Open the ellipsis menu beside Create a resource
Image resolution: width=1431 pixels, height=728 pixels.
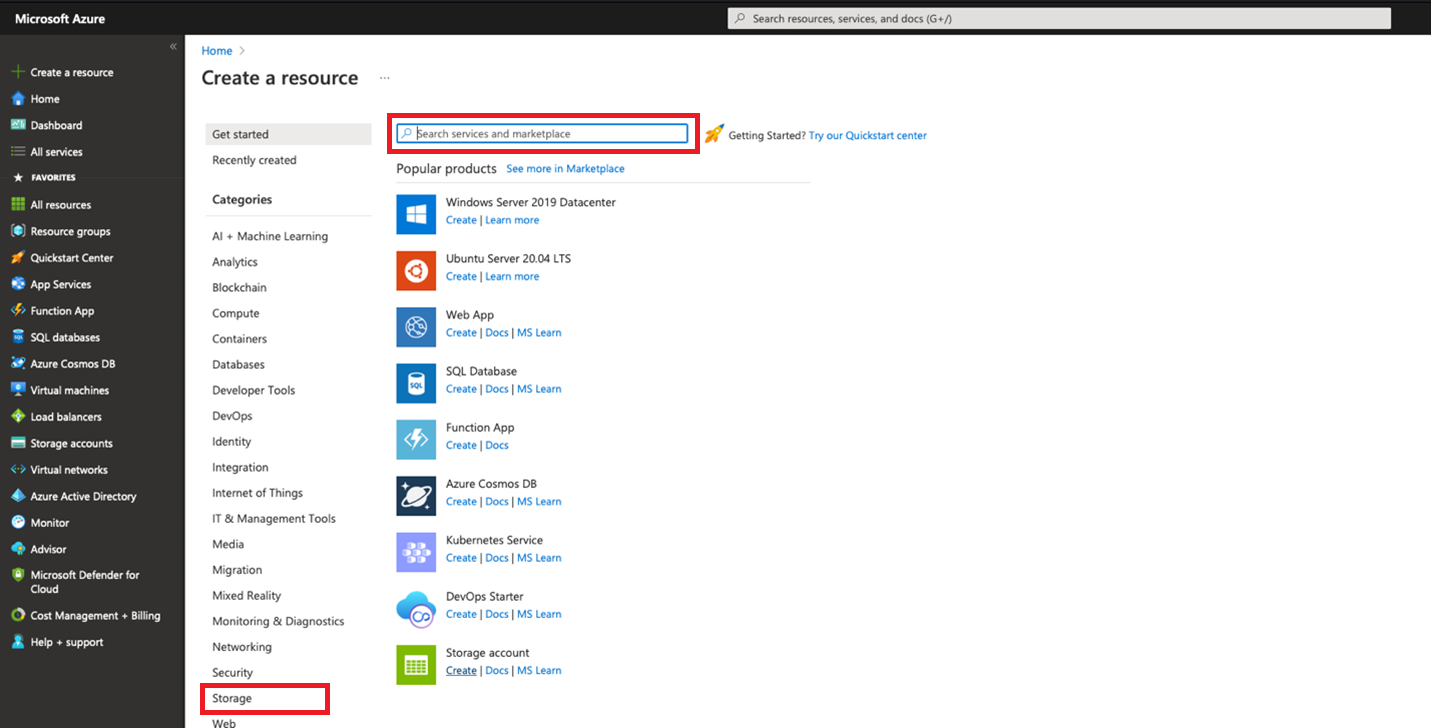(x=385, y=76)
